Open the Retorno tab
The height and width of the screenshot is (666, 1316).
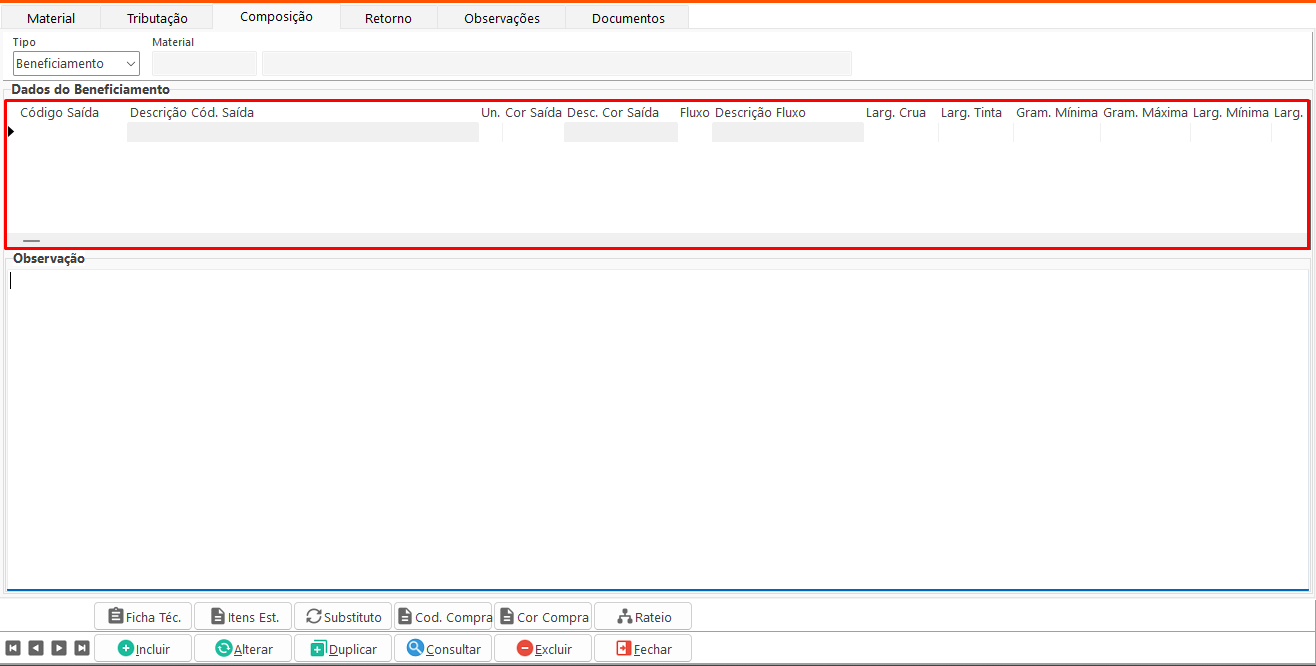tap(388, 18)
